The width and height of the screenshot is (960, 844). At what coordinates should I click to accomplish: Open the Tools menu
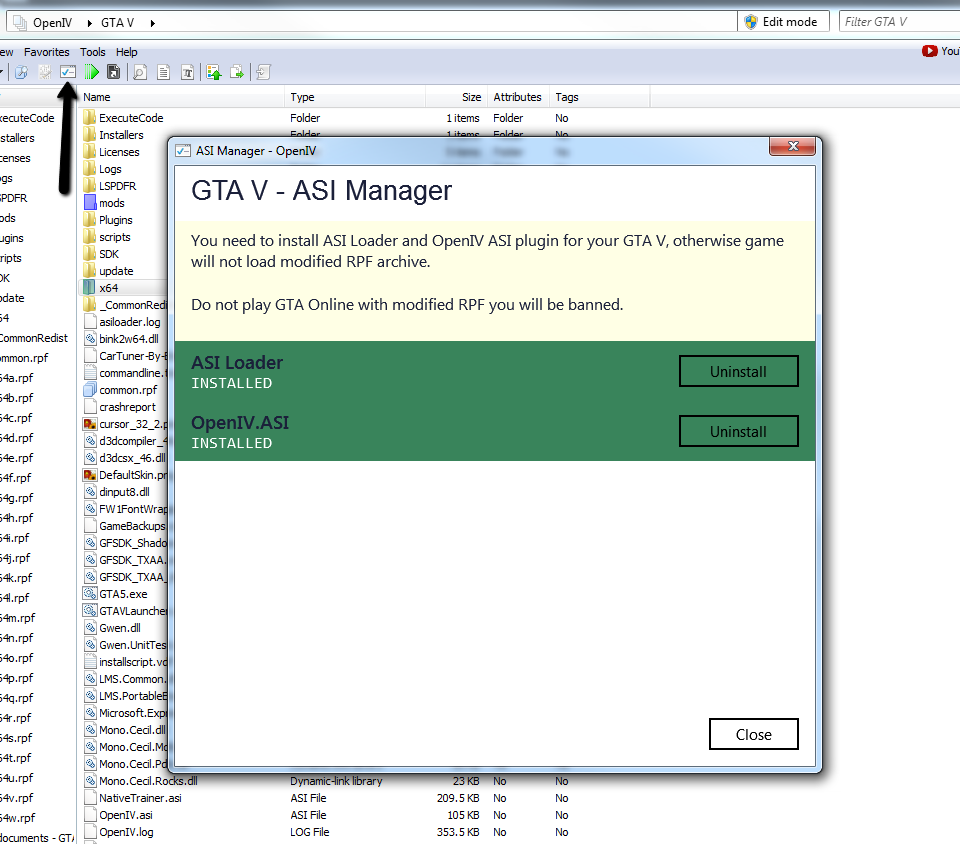pos(92,52)
